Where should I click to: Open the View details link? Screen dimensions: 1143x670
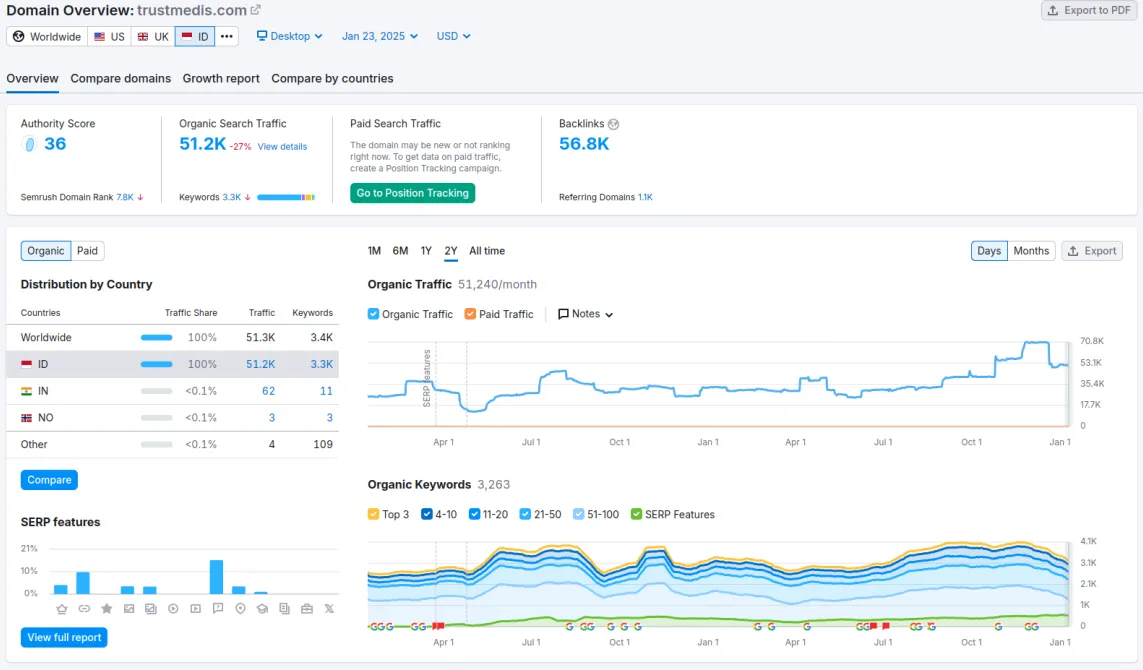282,147
